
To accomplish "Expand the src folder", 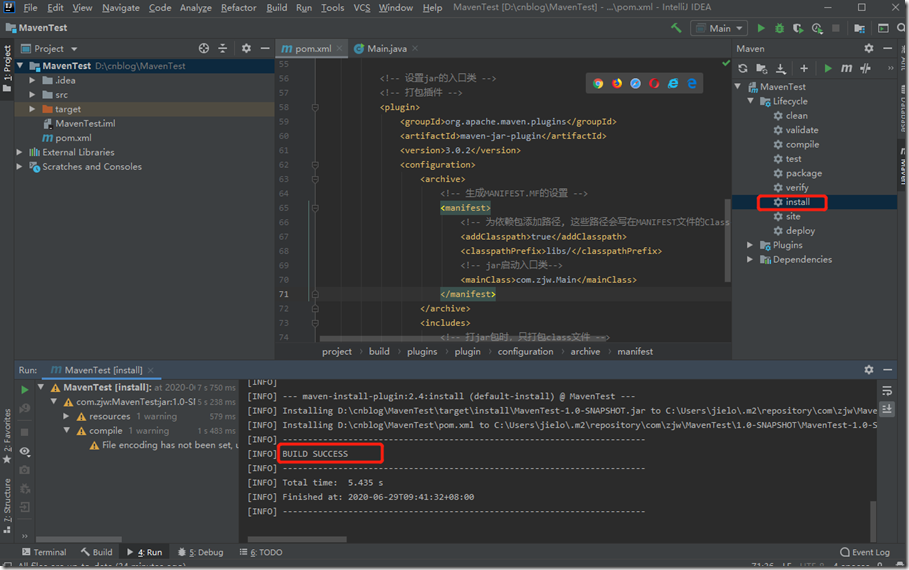I will click(x=32, y=95).
